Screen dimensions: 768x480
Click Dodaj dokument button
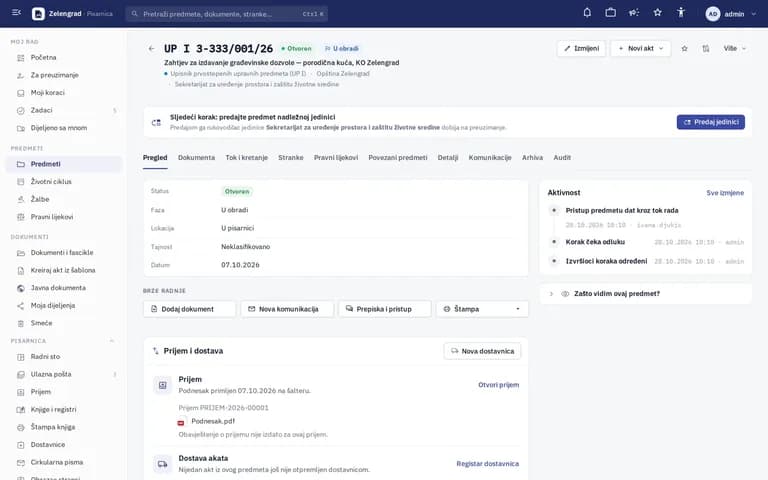click(190, 309)
